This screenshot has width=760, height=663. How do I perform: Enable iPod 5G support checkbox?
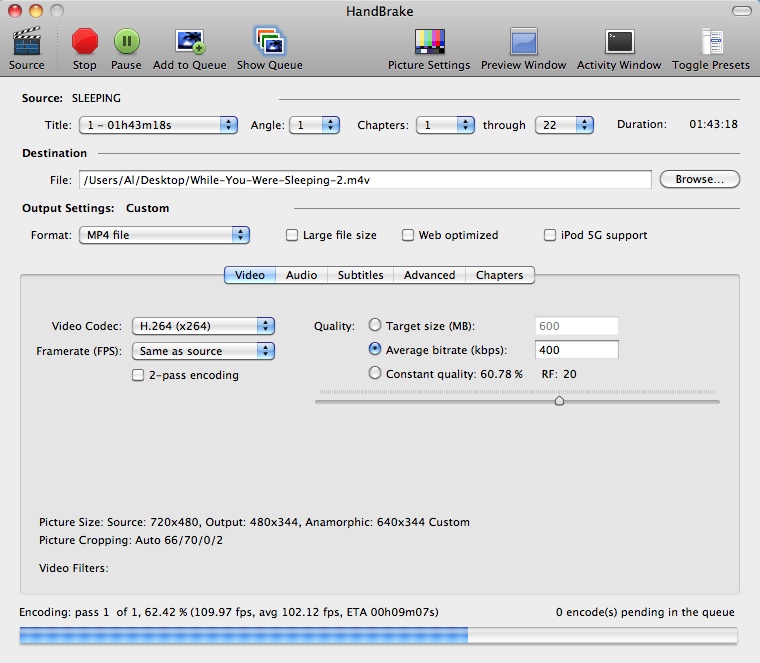550,235
